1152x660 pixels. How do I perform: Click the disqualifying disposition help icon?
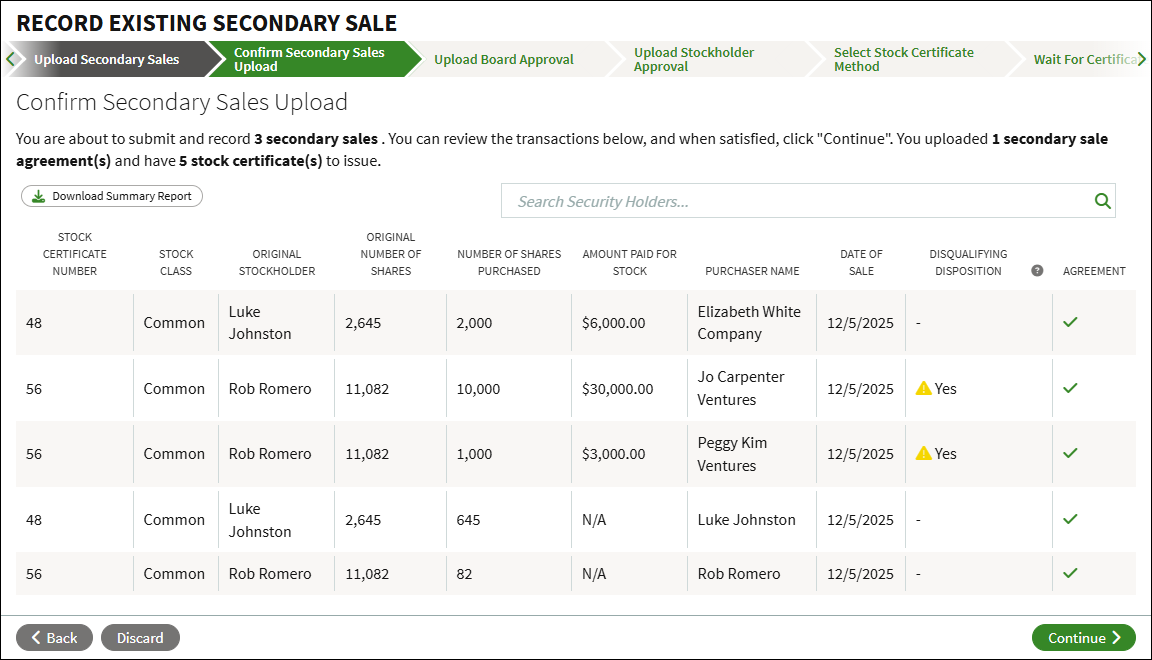1037,270
